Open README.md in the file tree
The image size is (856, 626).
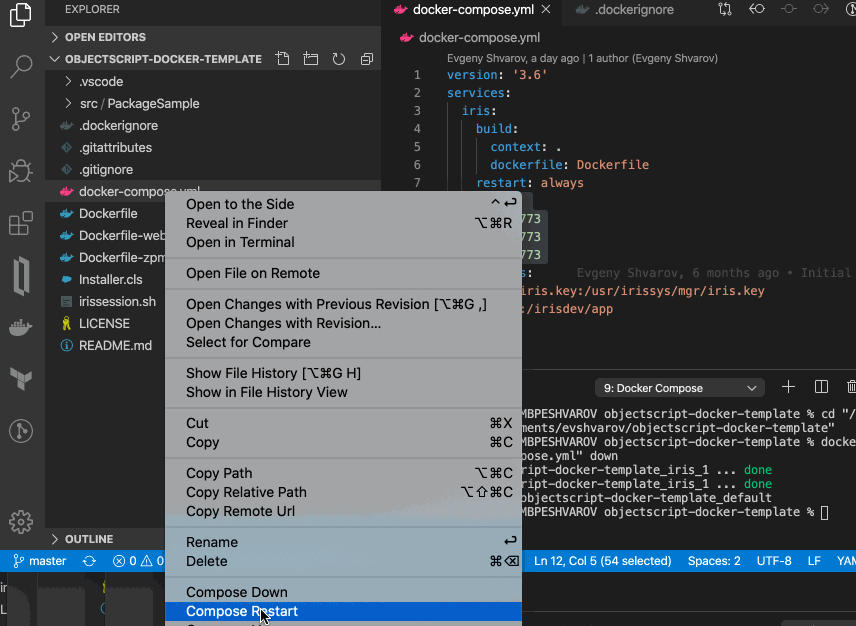[115, 345]
